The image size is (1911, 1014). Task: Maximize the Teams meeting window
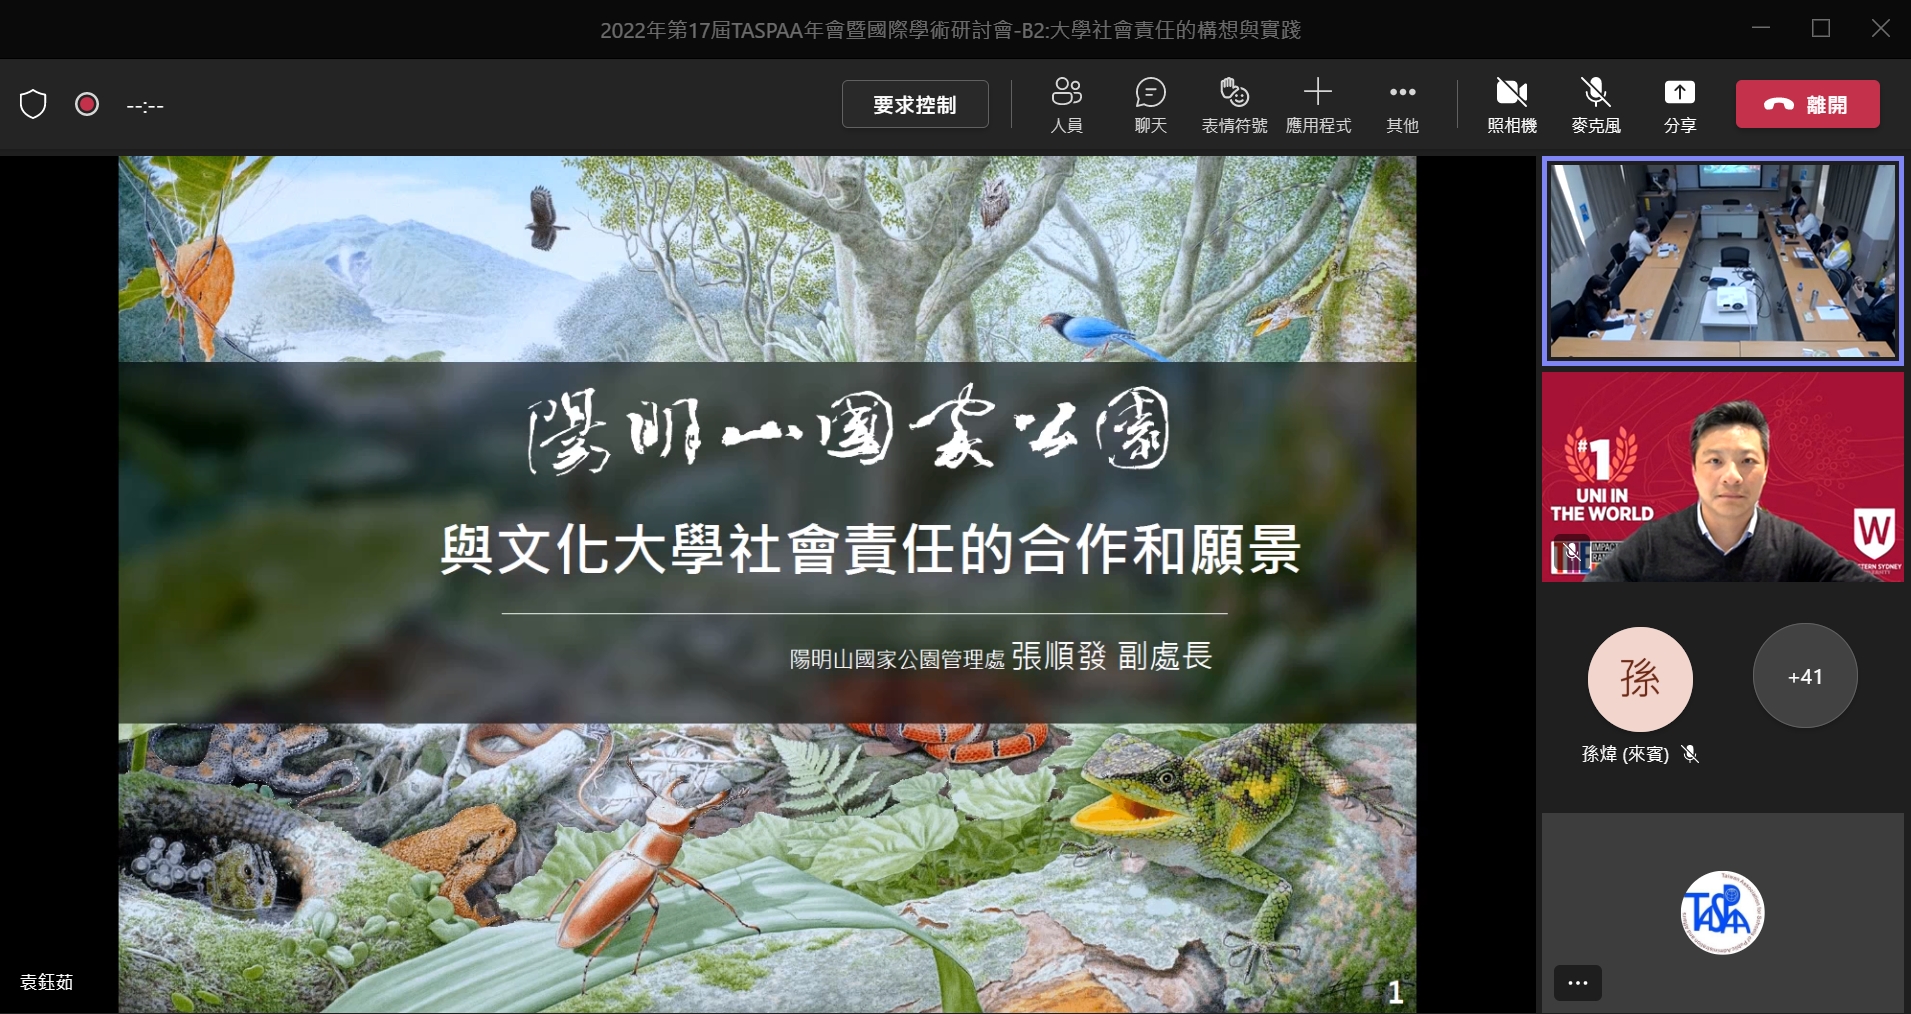[1821, 29]
